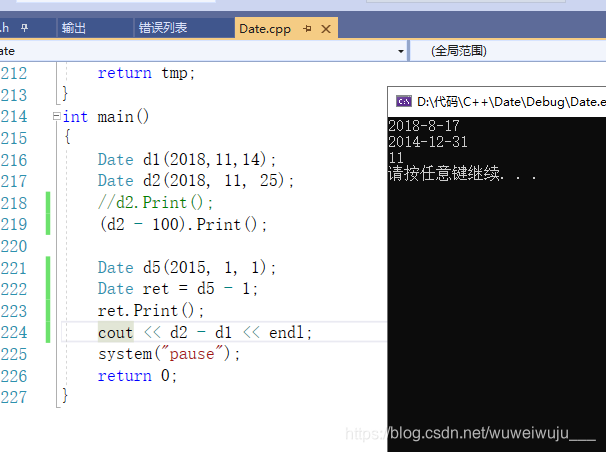
Task: Click Date d2(2018, 11, 25) declaration
Action: tap(196, 181)
